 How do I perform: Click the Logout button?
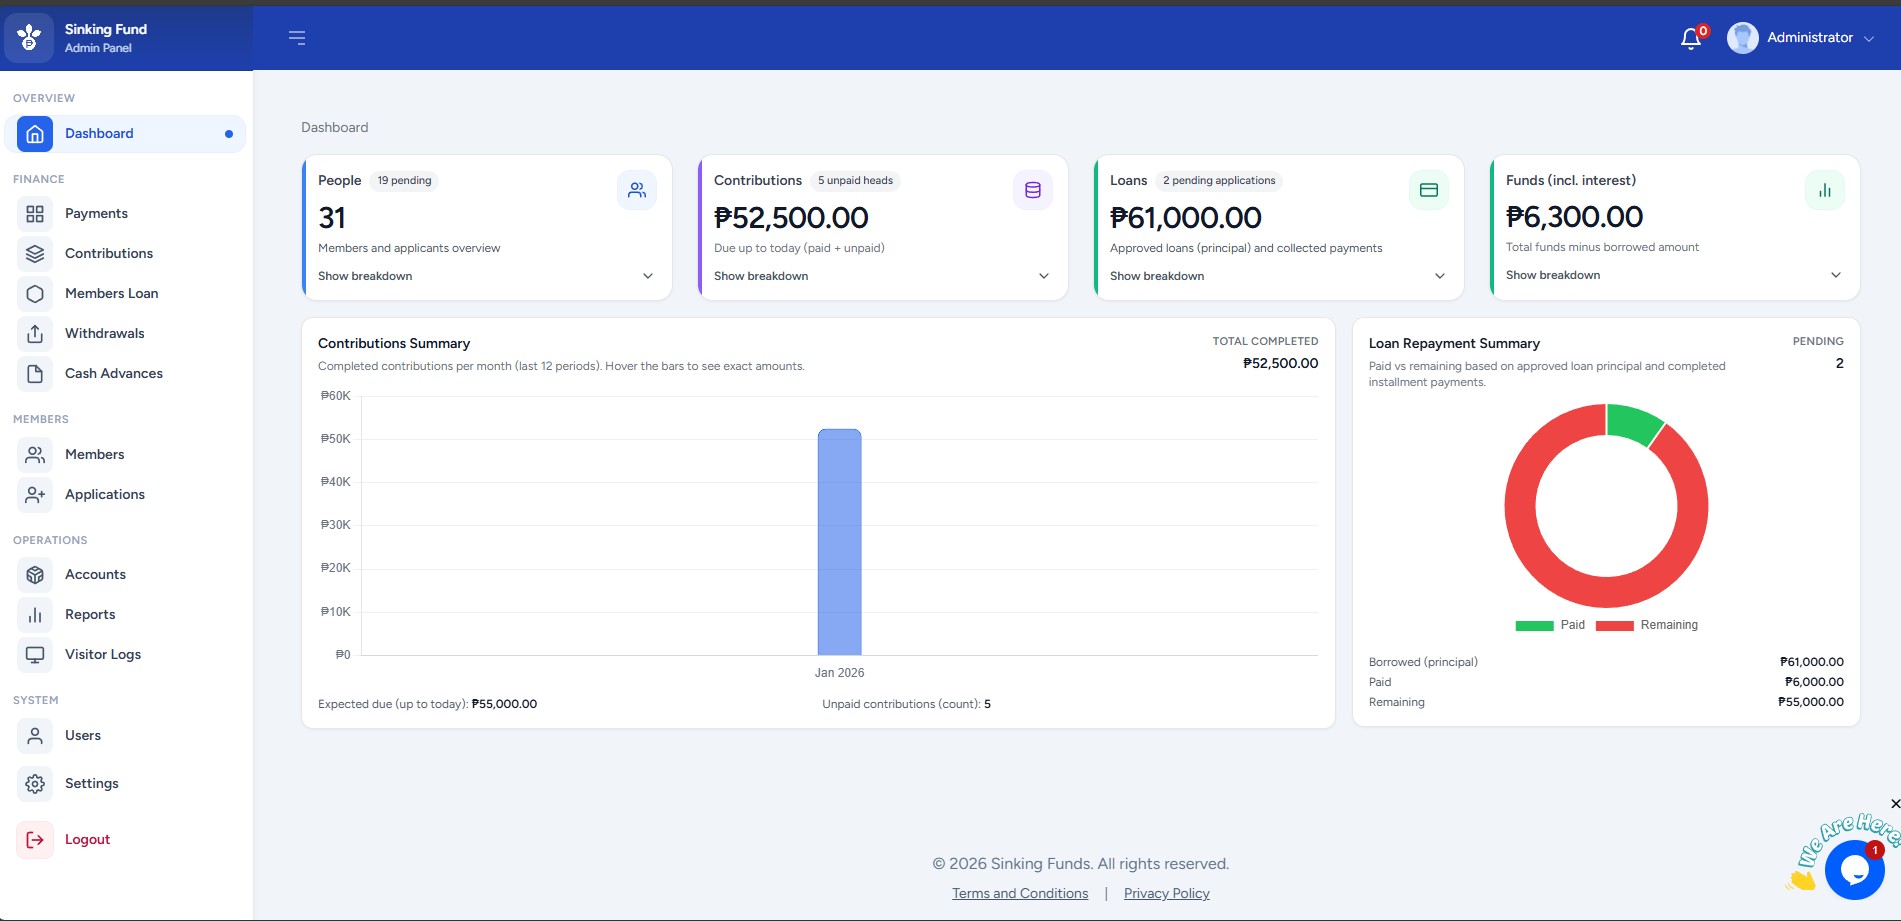[87, 839]
